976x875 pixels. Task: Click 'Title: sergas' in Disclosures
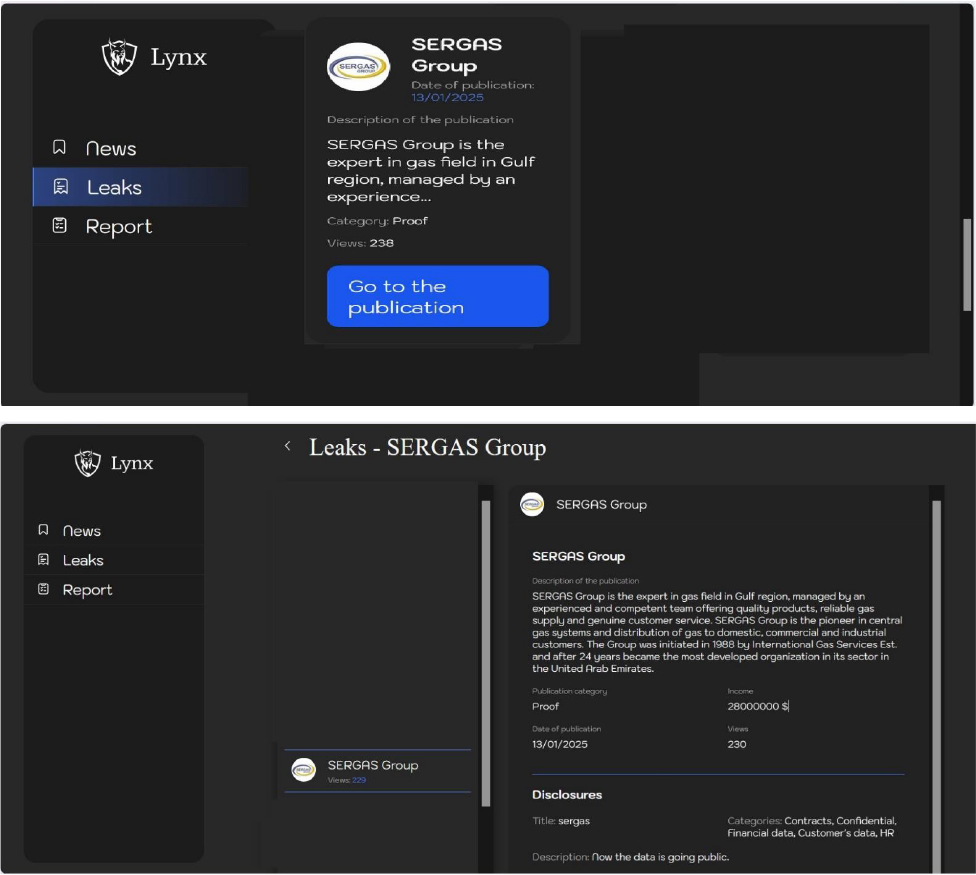[x=561, y=821]
